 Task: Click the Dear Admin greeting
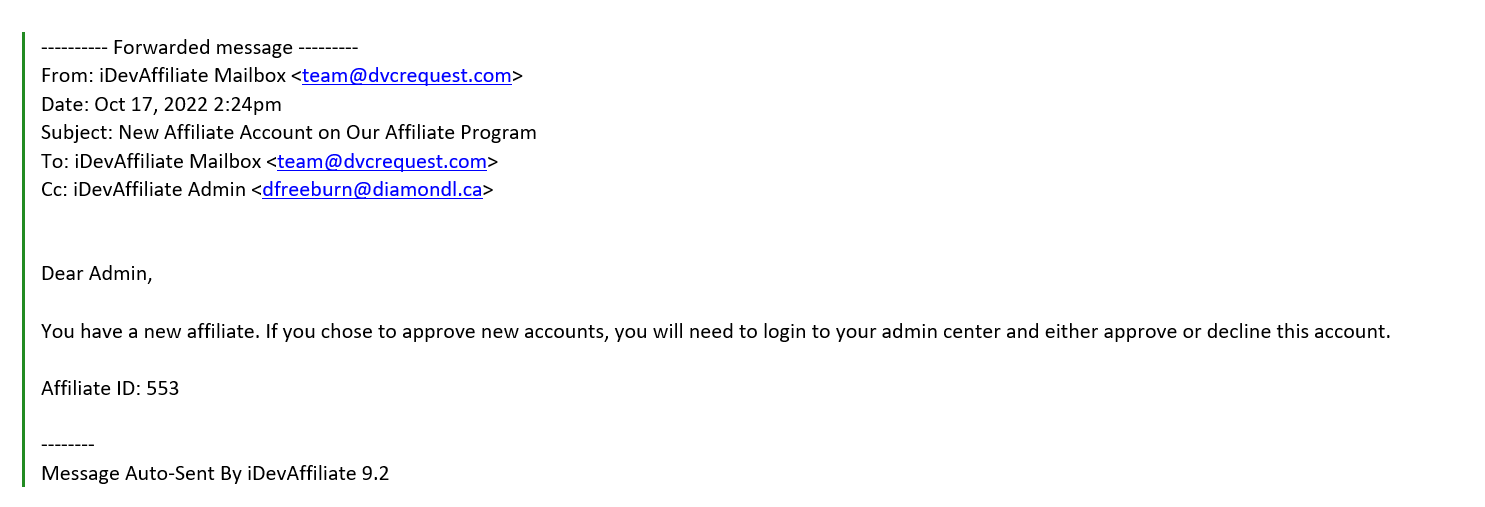point(97,274)
